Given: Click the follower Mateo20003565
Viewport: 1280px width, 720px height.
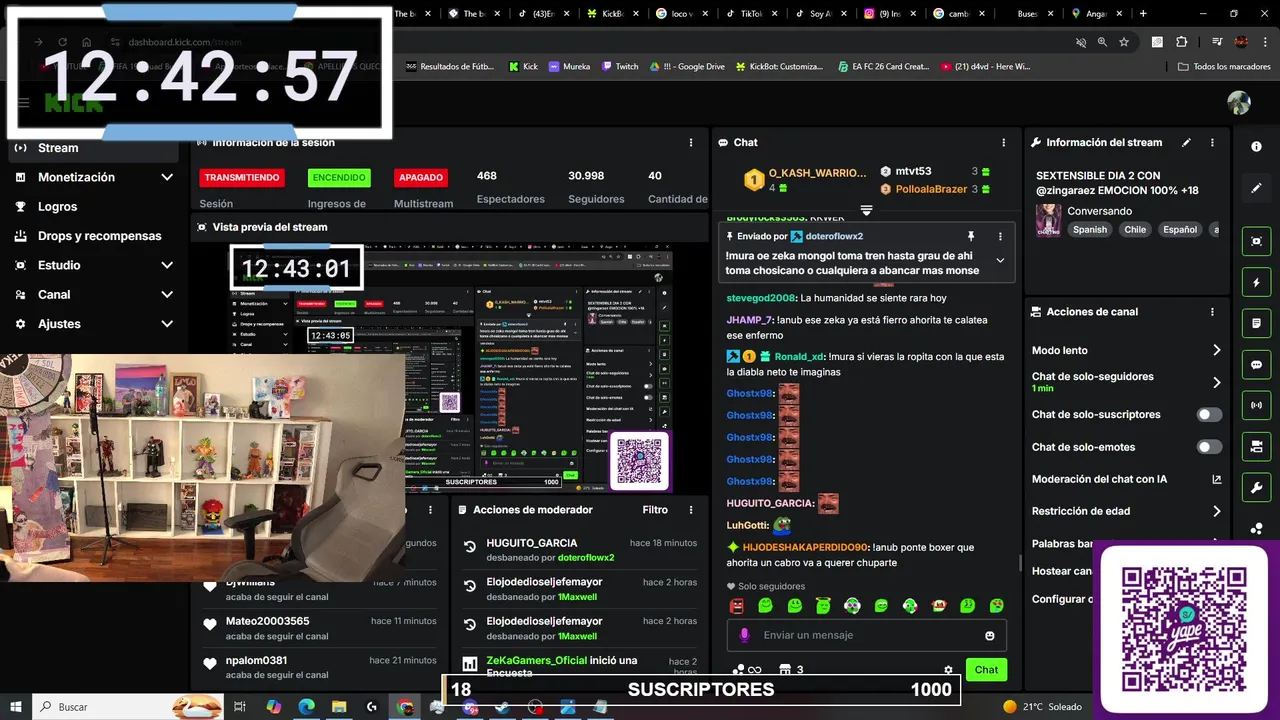Looking at the screenshot, I should (320, 628).
